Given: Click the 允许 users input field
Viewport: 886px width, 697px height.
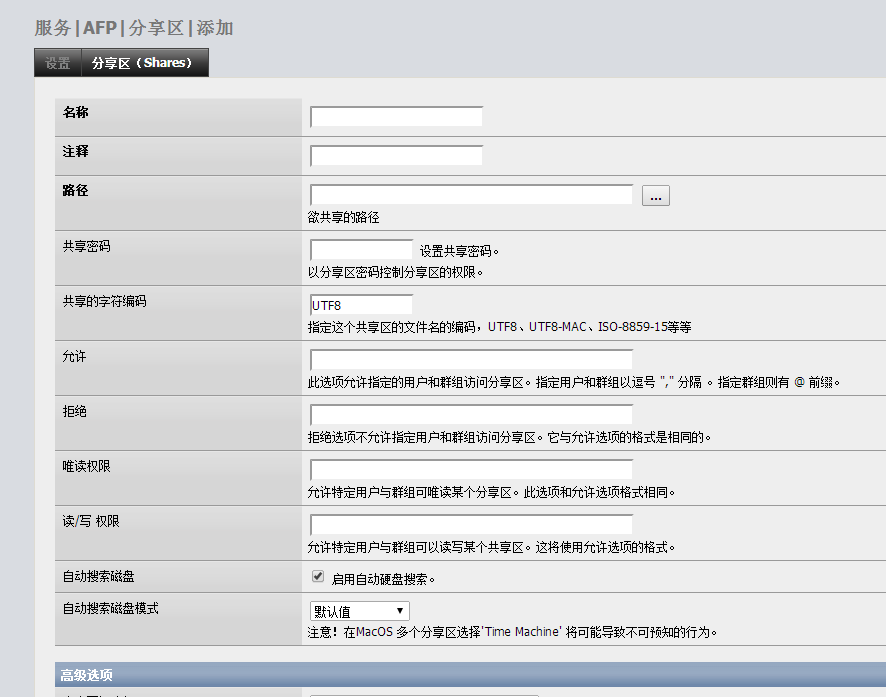Looking at the screenshot, I should (471, 360).
